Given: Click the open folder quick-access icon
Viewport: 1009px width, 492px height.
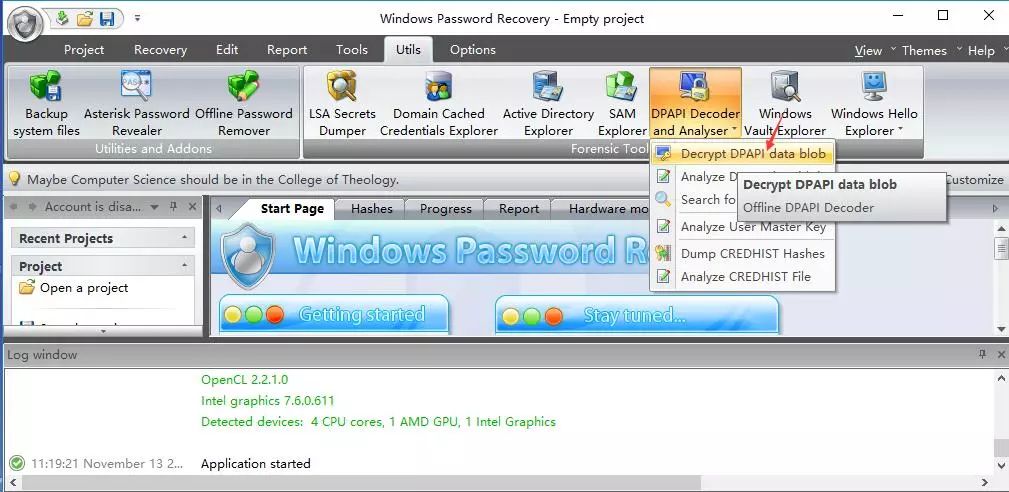Looking at the screenshot, I should (84, 19).
